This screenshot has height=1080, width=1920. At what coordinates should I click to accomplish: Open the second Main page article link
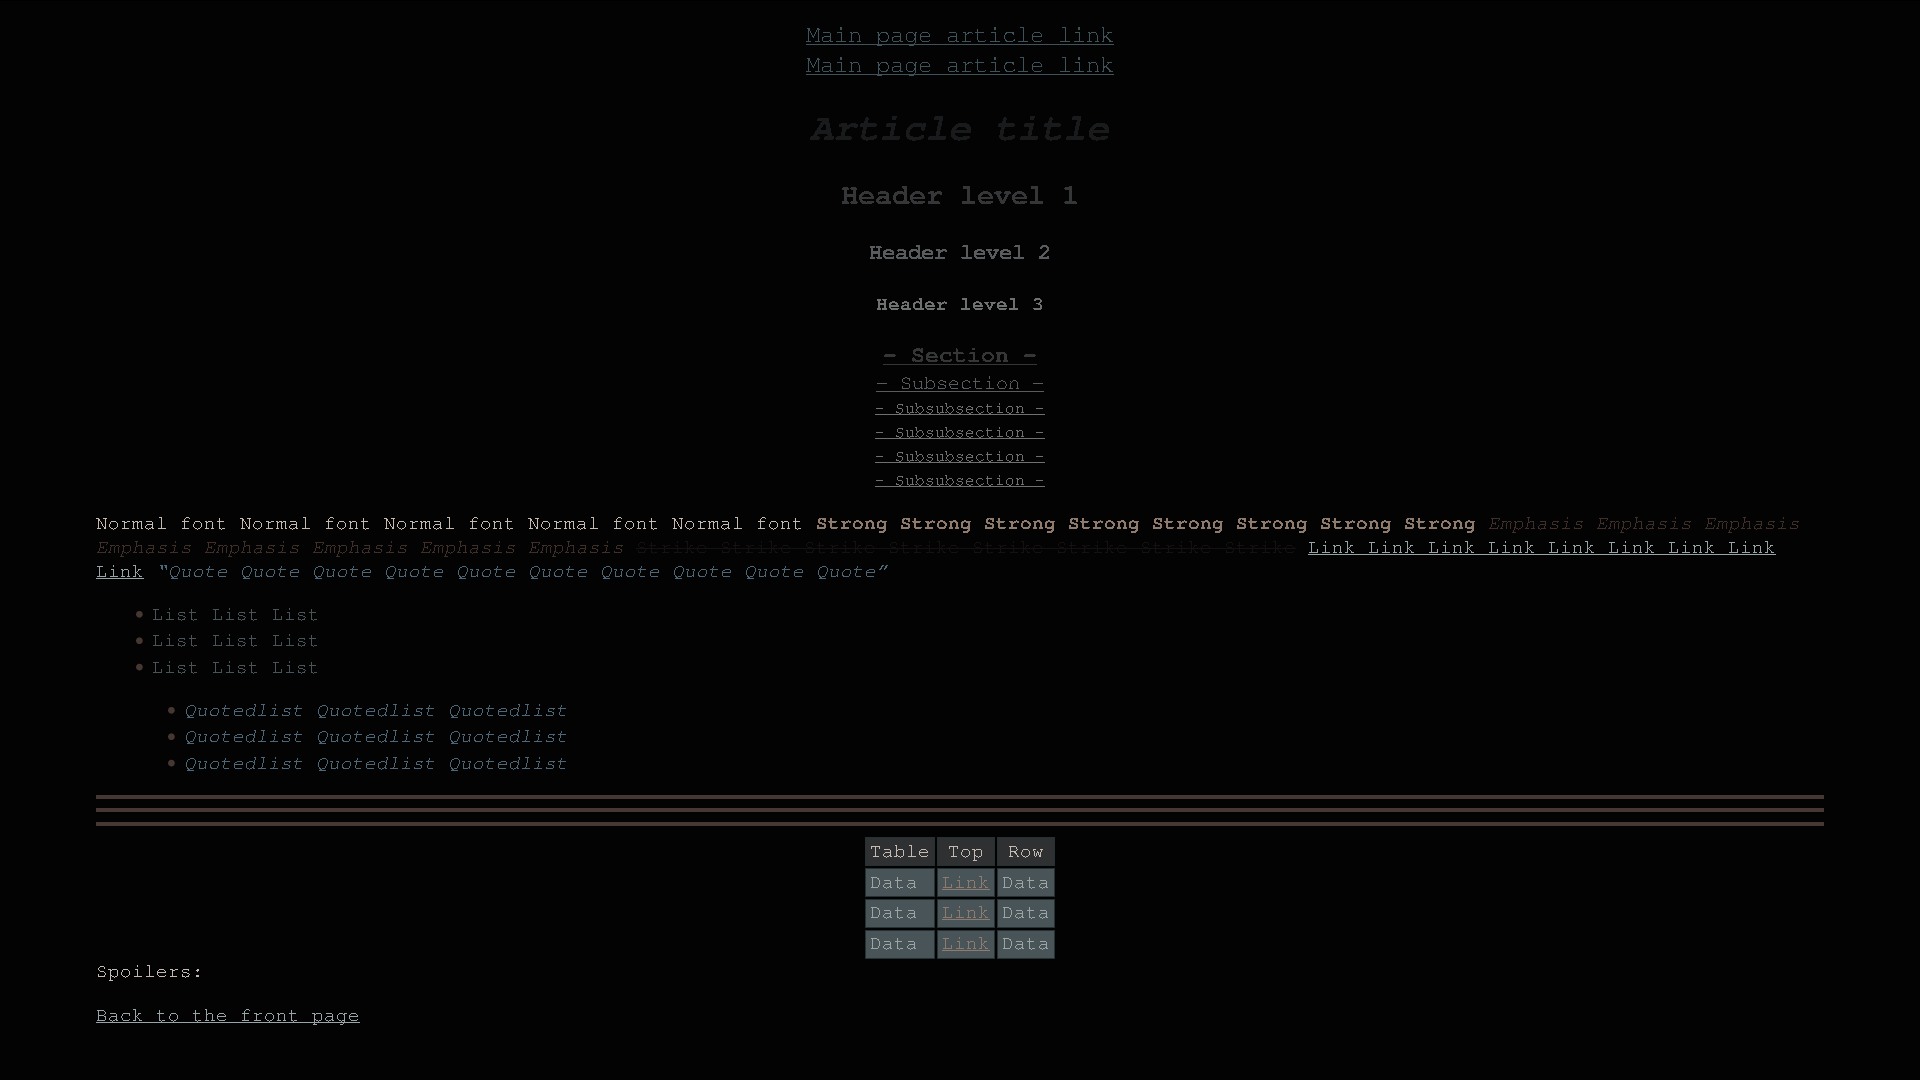pos(959,65)
